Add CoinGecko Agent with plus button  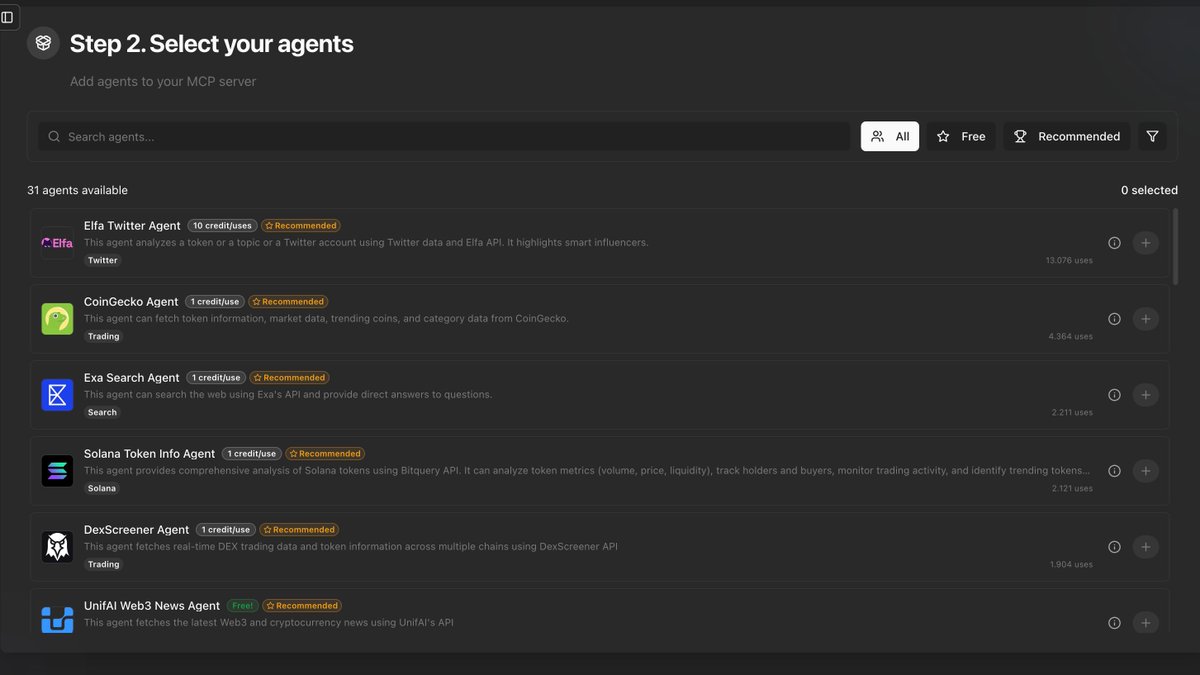[1146, 319]
